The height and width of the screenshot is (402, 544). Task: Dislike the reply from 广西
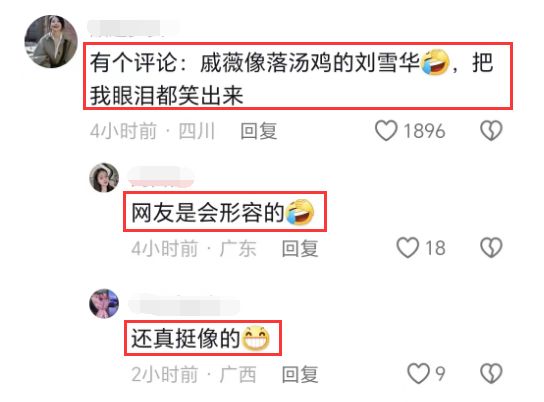click(x=491, y=374)
